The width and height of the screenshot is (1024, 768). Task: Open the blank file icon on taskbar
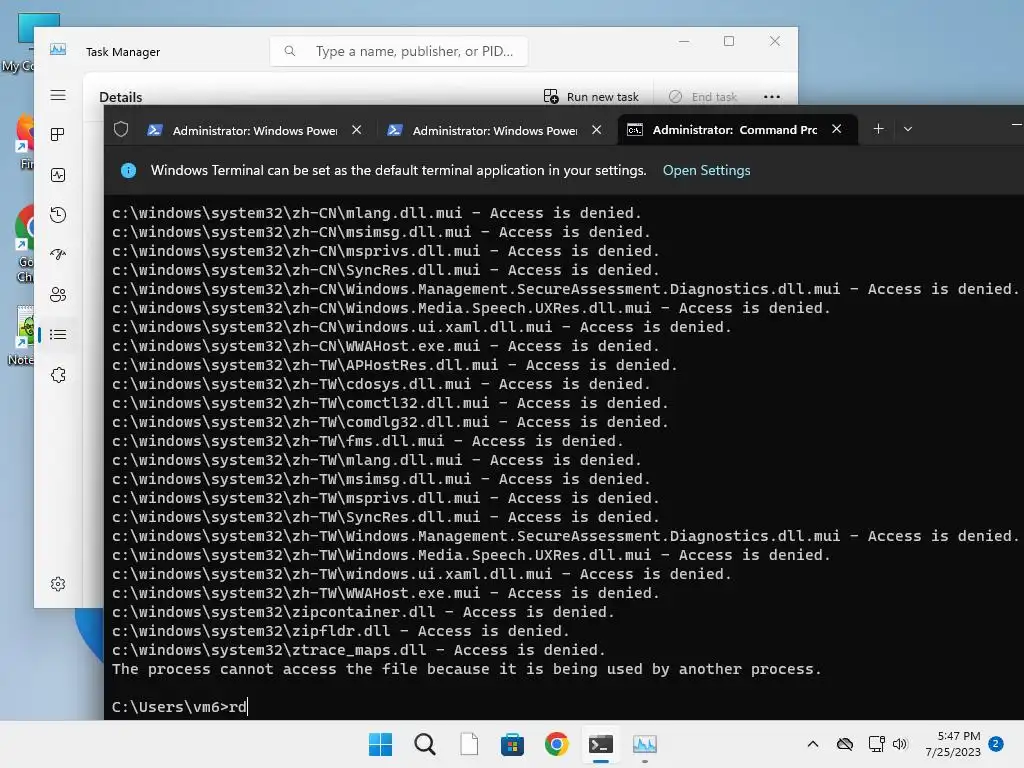[x=469, y=744]
